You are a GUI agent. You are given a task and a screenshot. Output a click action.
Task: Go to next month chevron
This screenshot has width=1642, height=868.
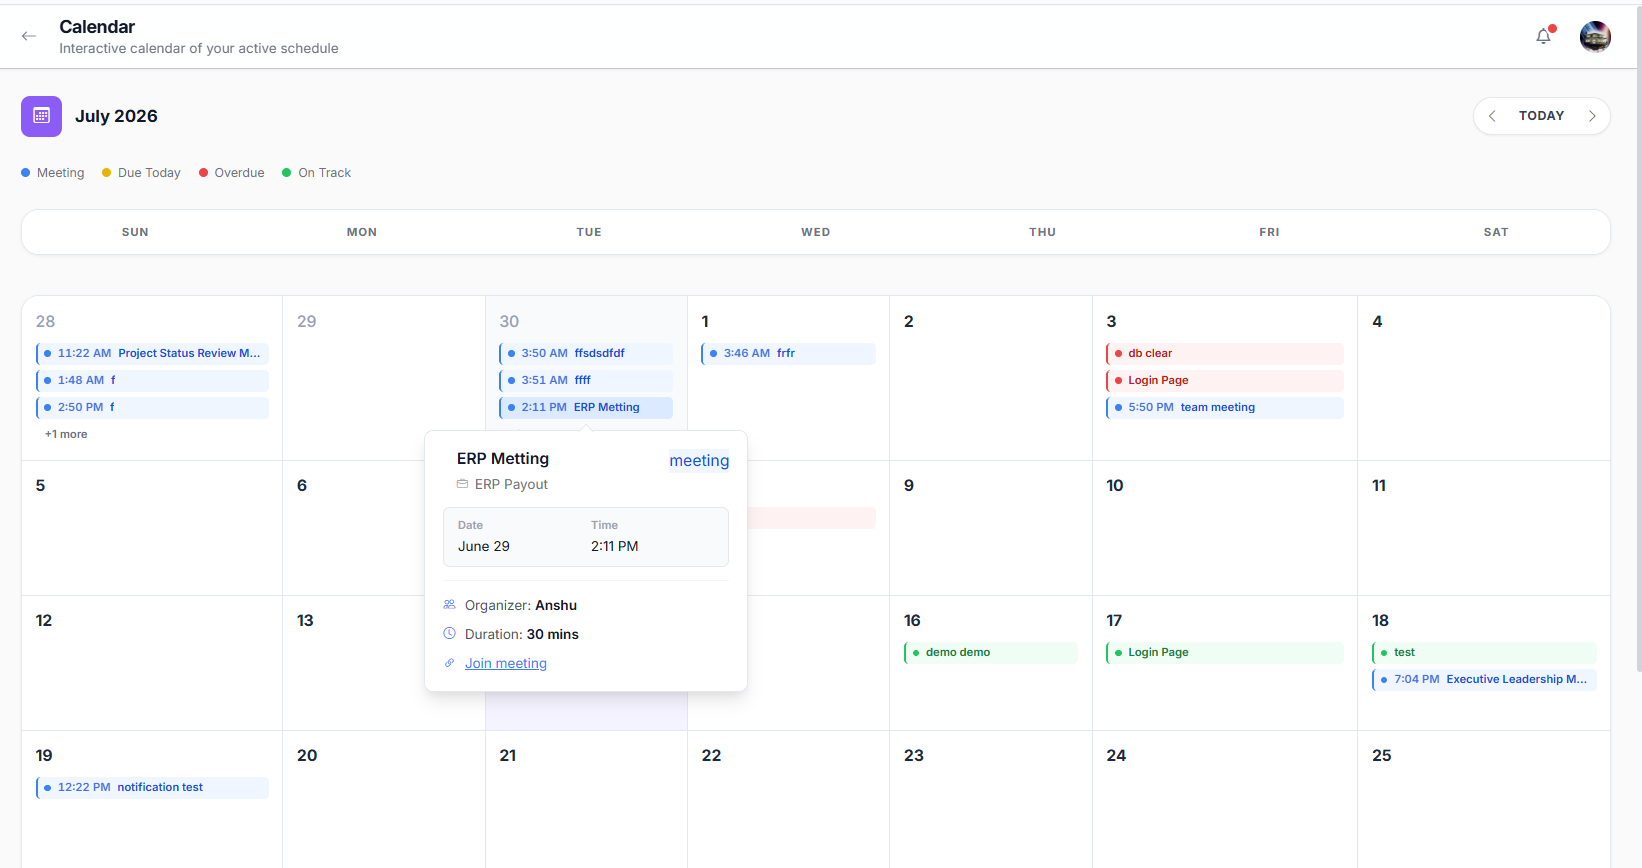(x=1592, y=116)
